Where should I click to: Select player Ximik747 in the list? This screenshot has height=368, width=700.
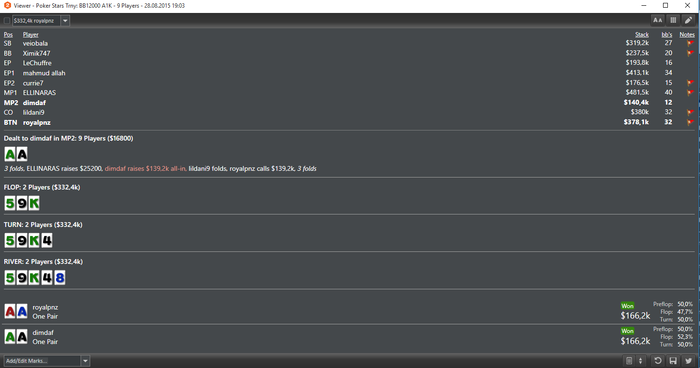(37, 53)
